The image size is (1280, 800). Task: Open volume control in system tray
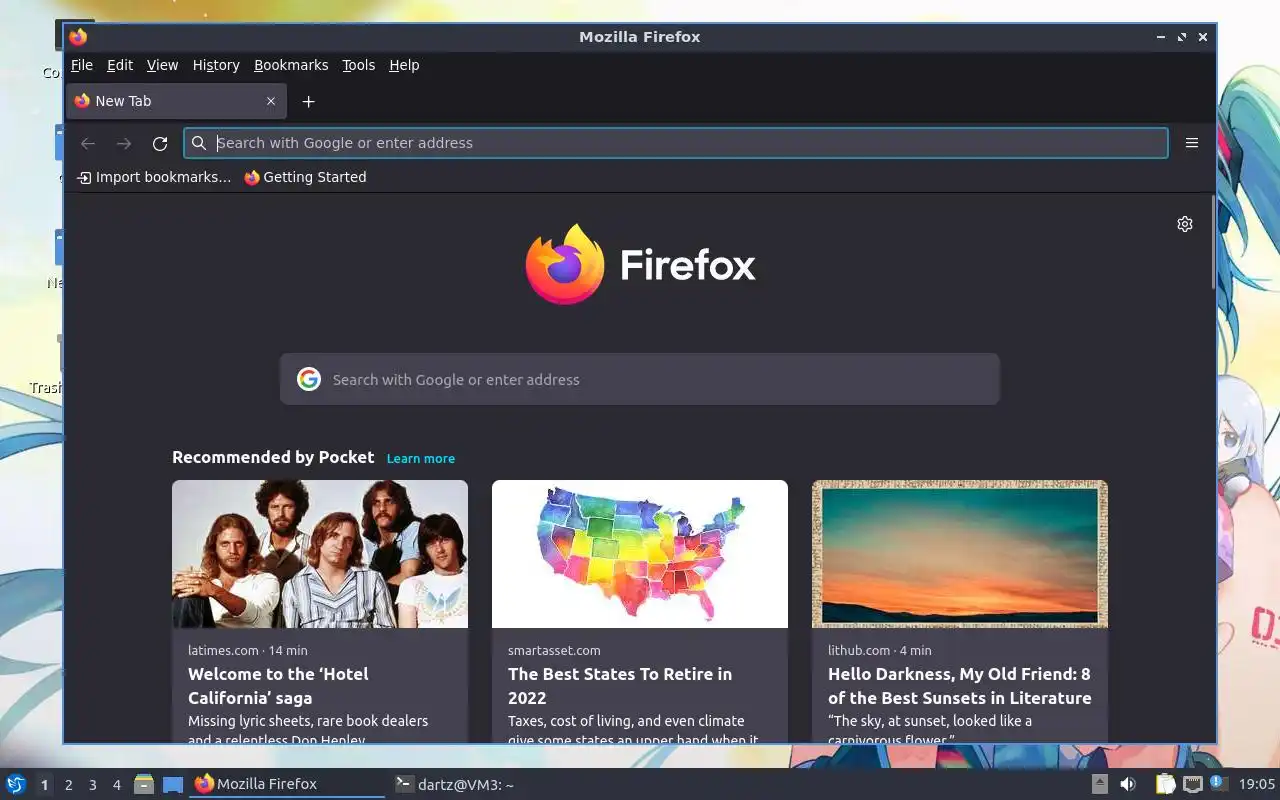[1128, 784]
